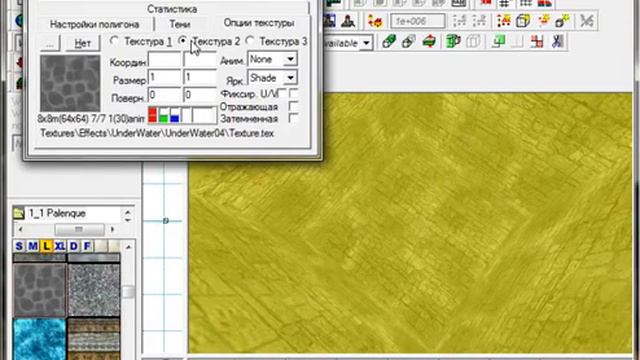Viewport: 640px width, 360px height.
Task: Select the S texture size button
Action: coord(19,246)
